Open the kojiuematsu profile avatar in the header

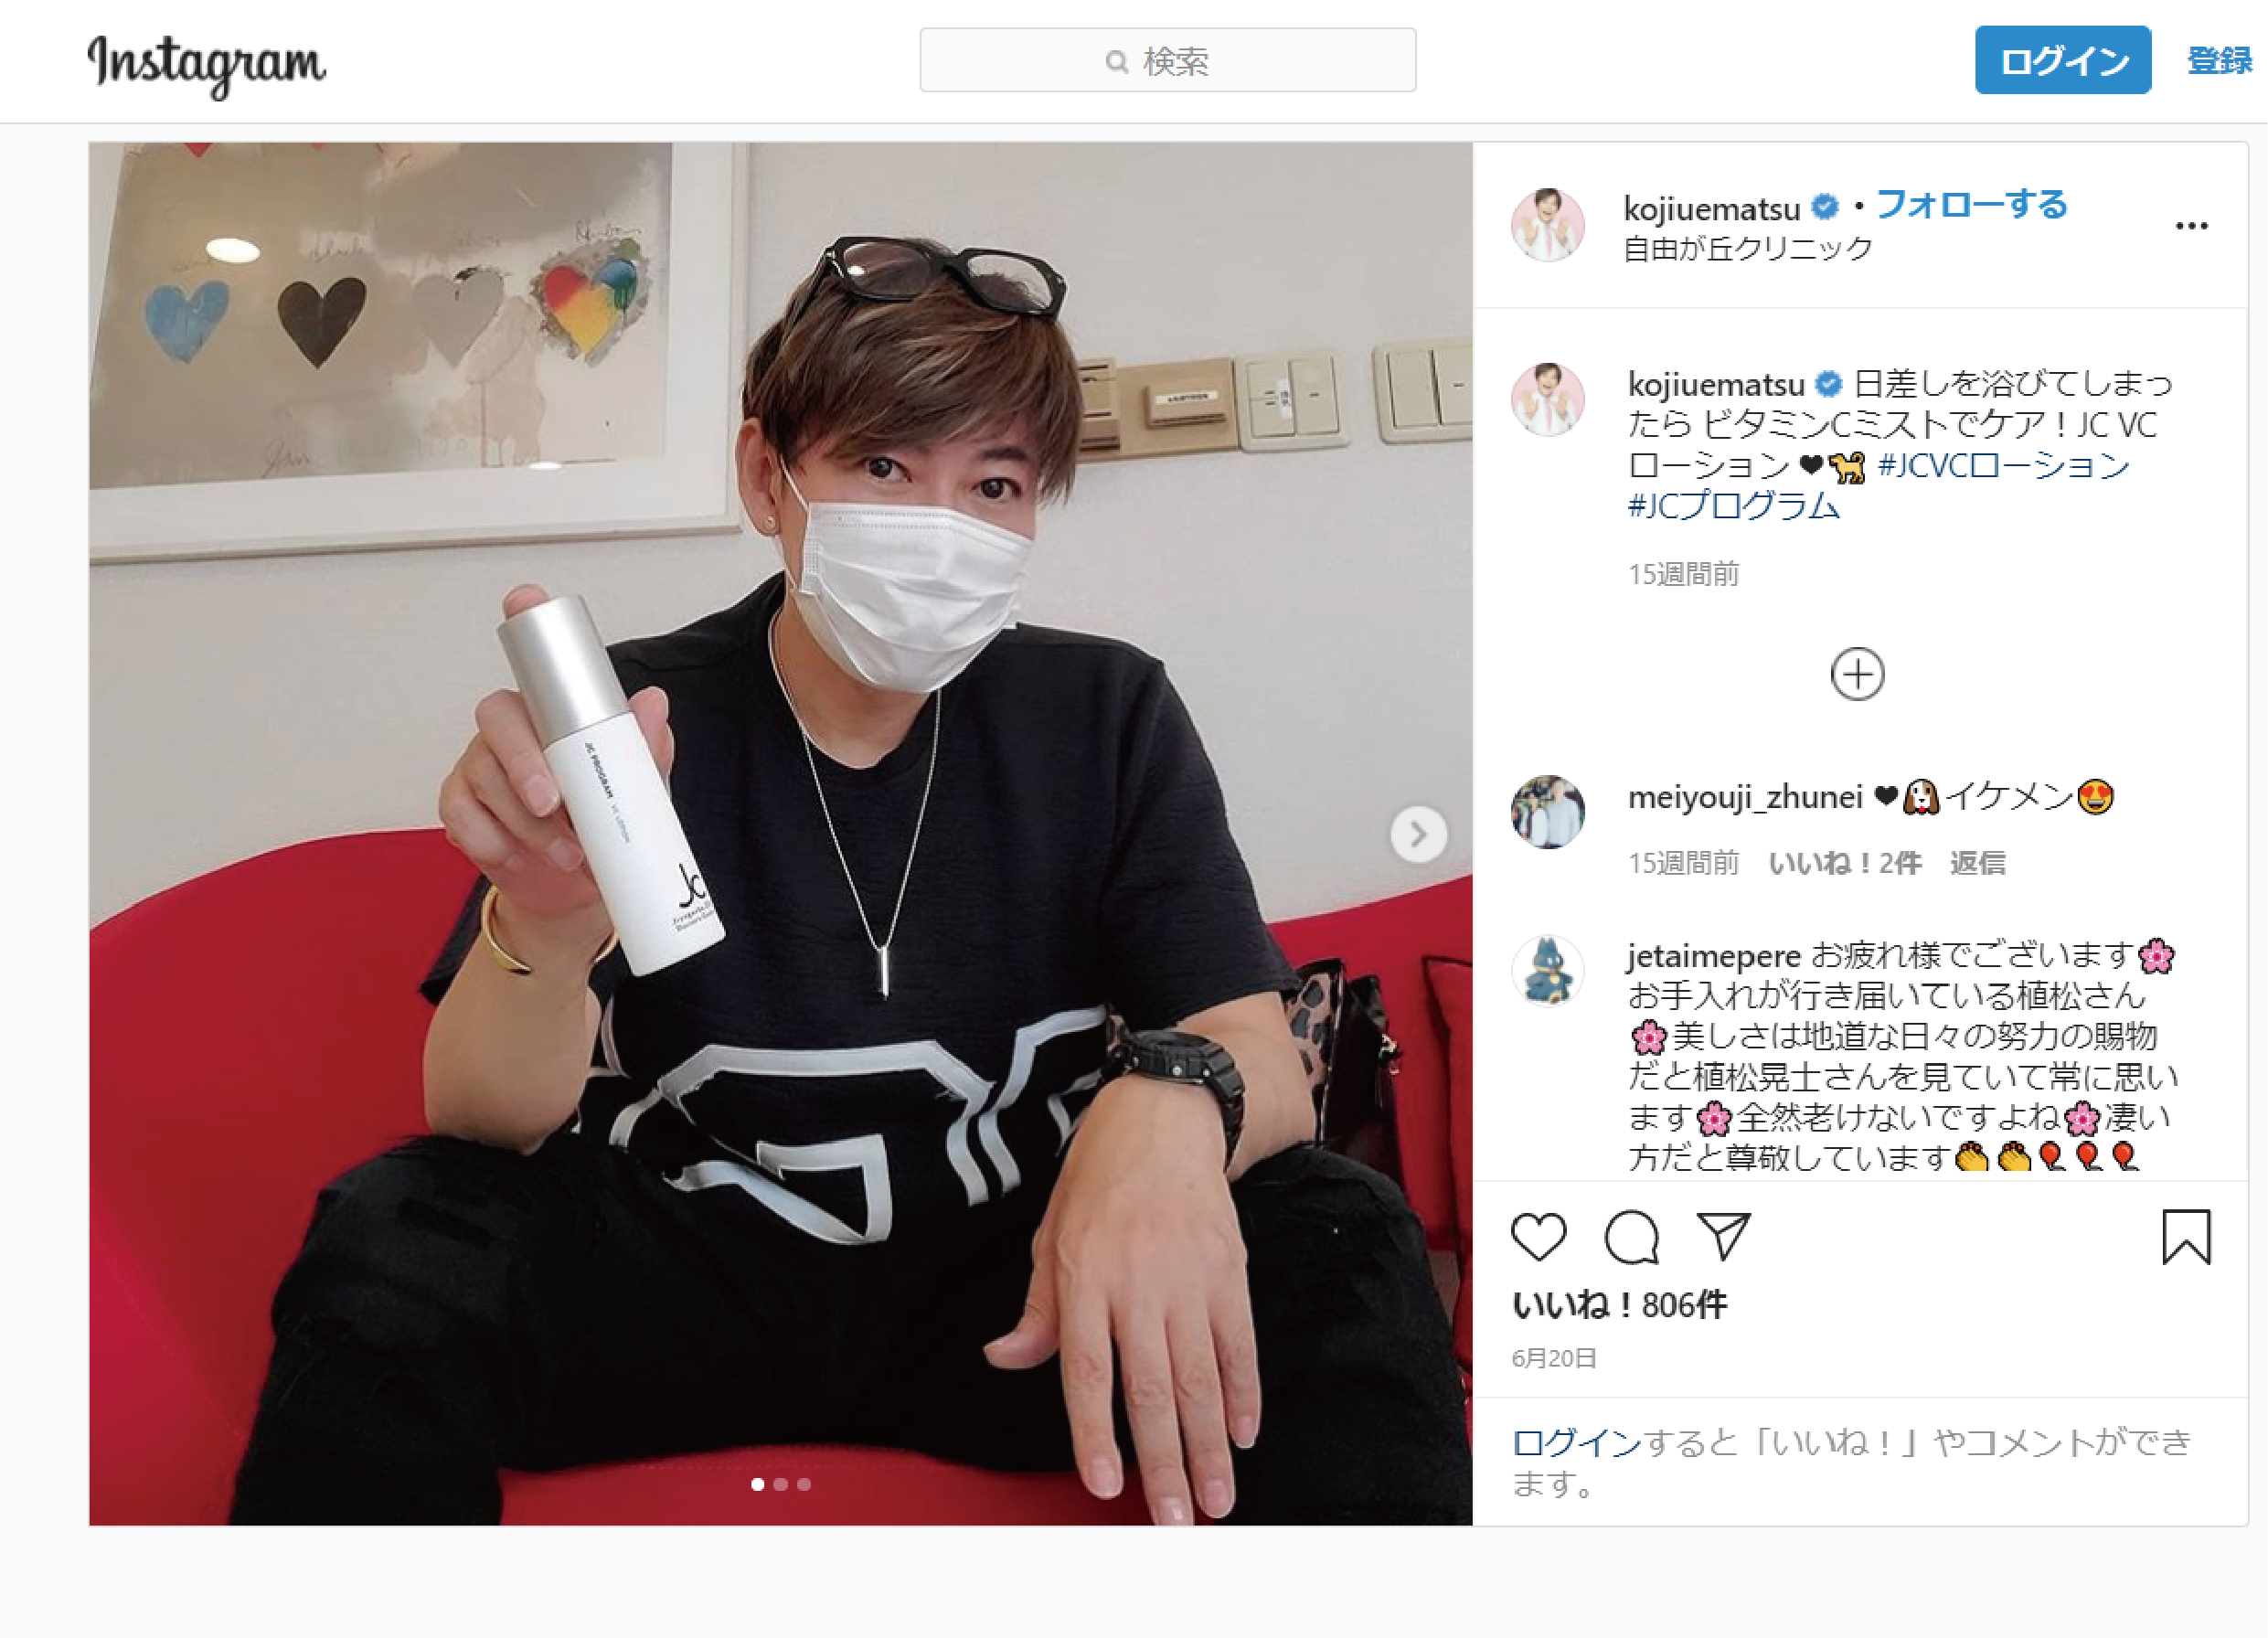pyautogui.click(x=1547, y=225)
